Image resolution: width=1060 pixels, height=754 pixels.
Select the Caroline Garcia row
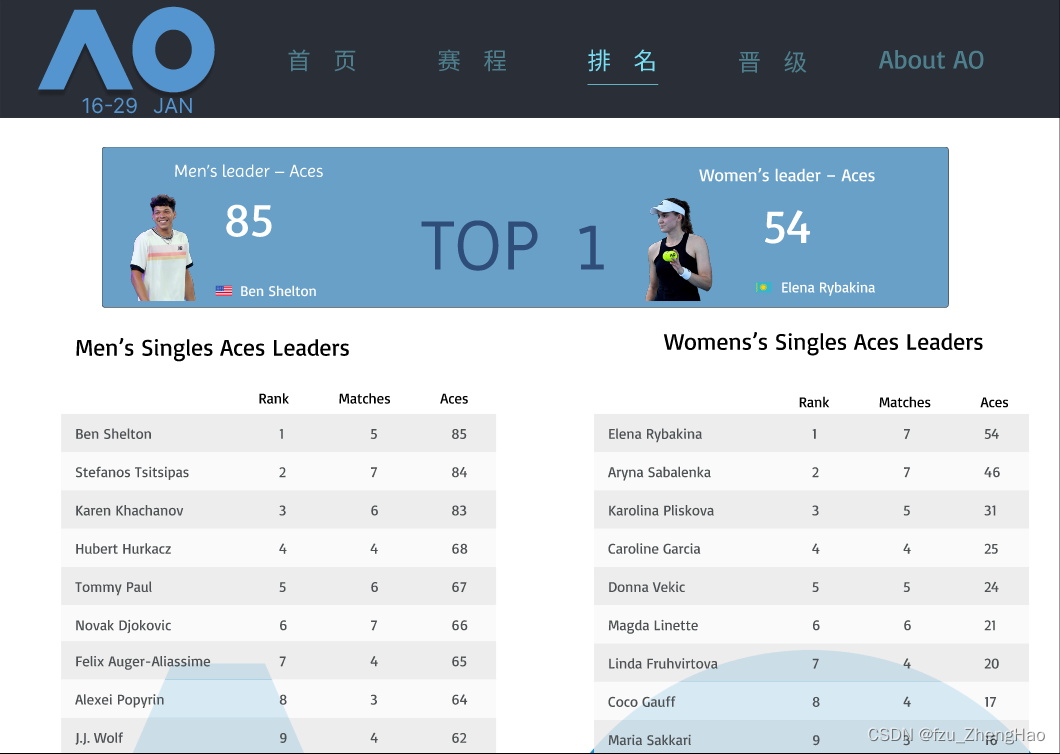click(x=811, y=548)
